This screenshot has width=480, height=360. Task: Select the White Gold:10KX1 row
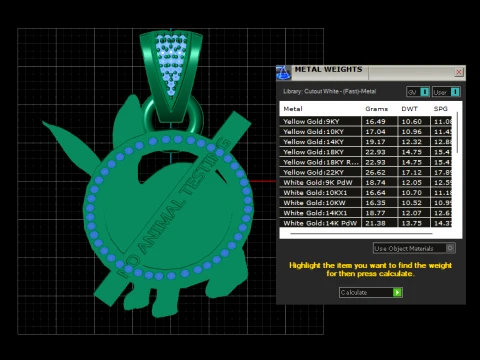click(366, 193)
